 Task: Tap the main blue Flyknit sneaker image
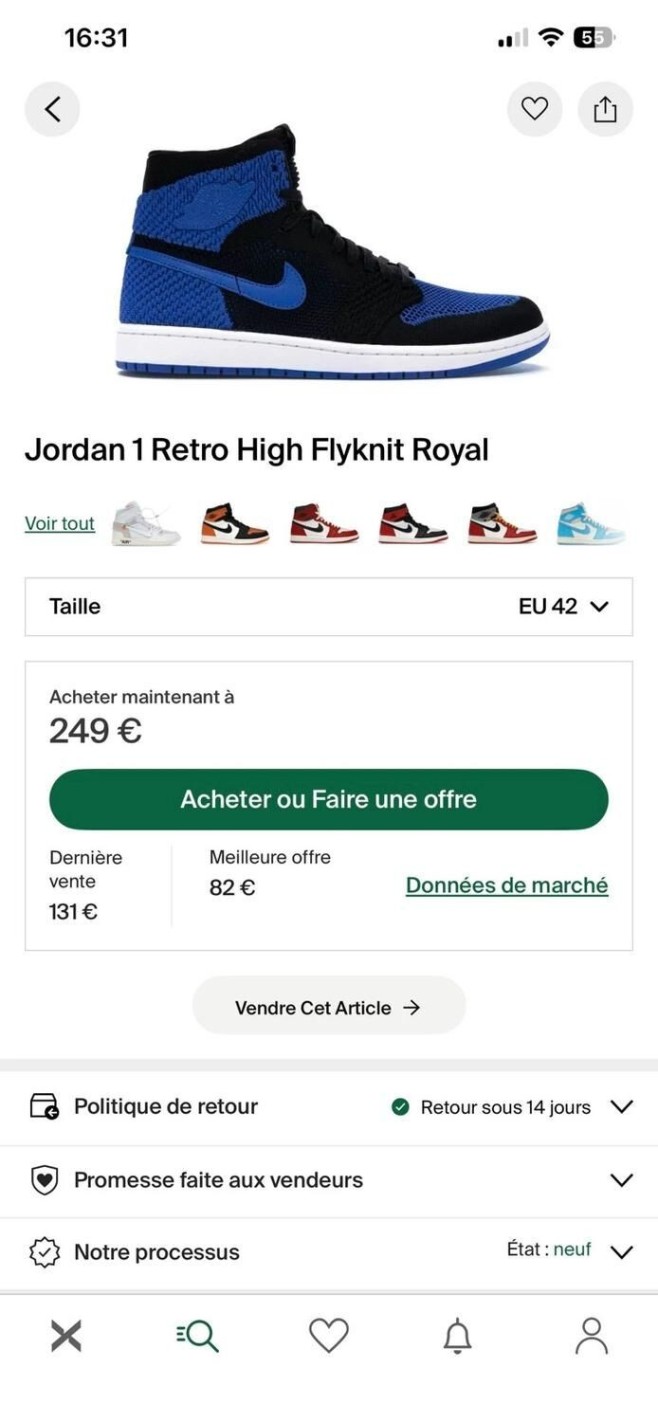pyautogui.click(x=332, y=250)
